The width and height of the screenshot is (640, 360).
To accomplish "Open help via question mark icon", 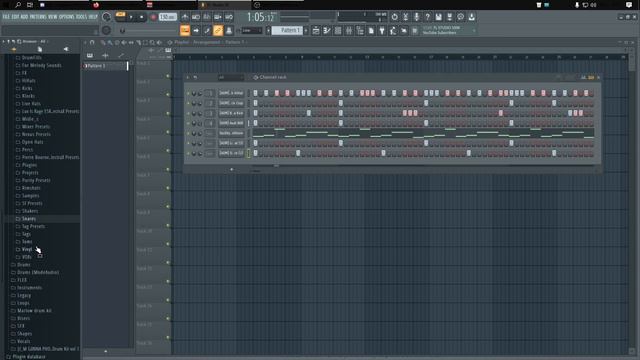I will pyautogui.click(x=427, y=17).
